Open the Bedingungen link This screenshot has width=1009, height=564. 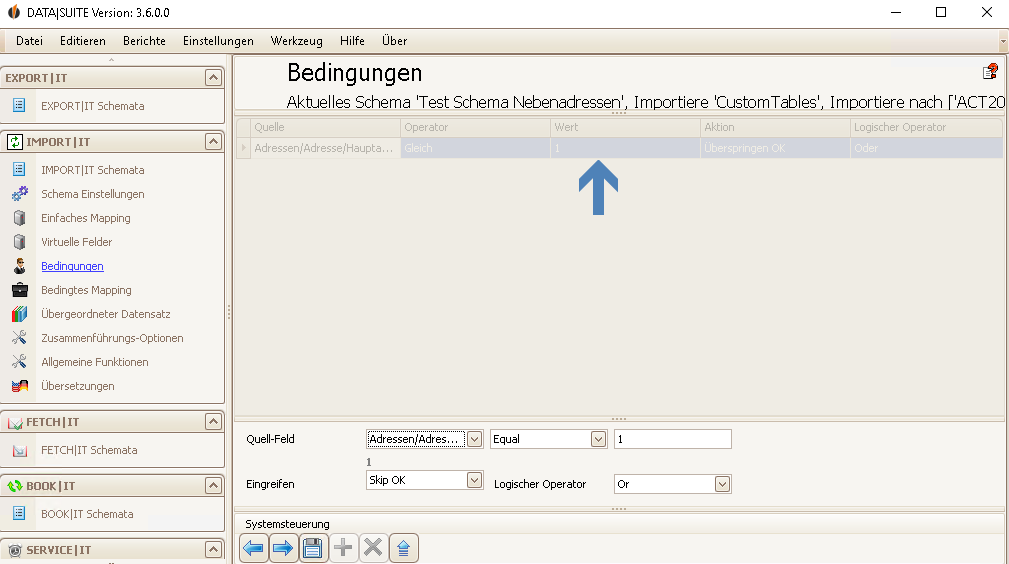(72, 266)
